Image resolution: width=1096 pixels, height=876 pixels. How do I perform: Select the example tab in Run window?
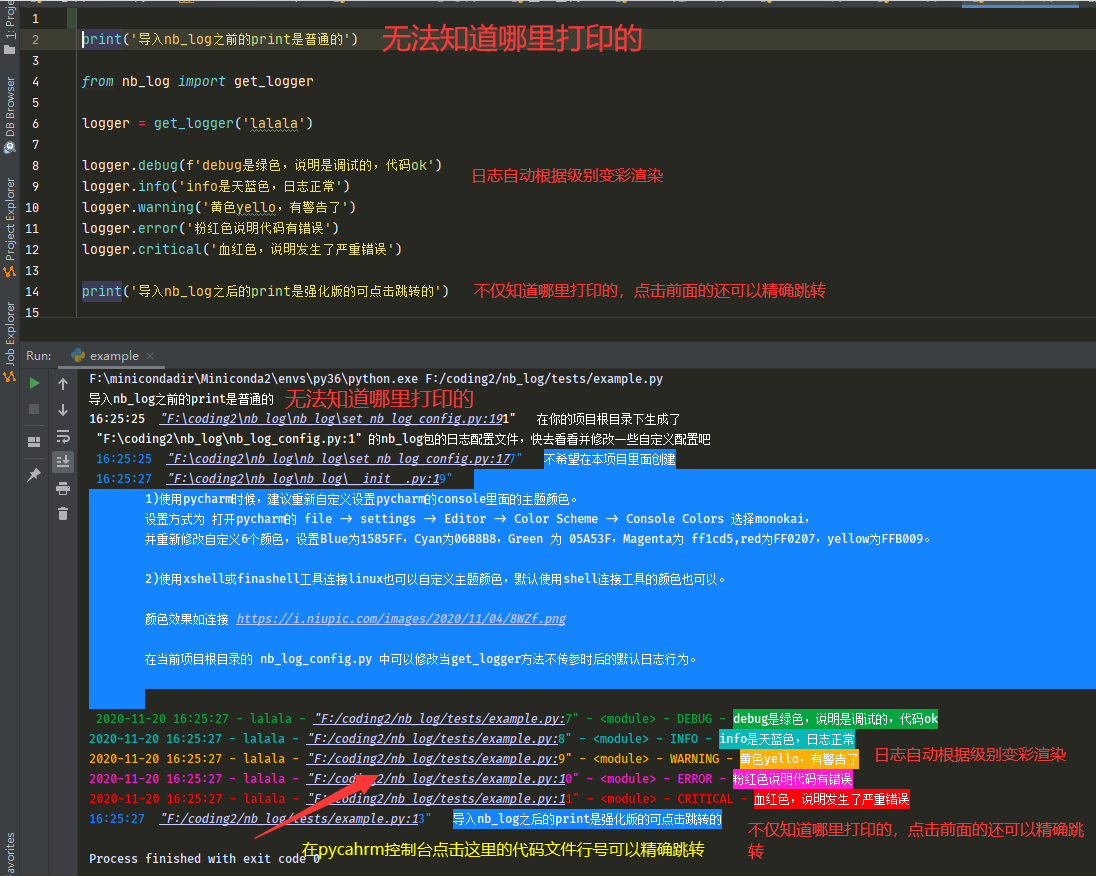(112, 356)
